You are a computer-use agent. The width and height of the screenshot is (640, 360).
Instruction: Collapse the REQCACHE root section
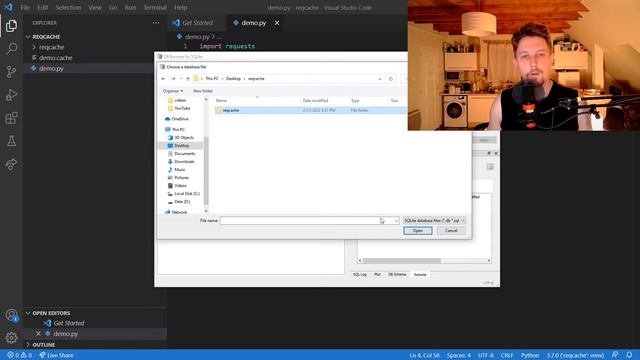[x=28, y=36]
